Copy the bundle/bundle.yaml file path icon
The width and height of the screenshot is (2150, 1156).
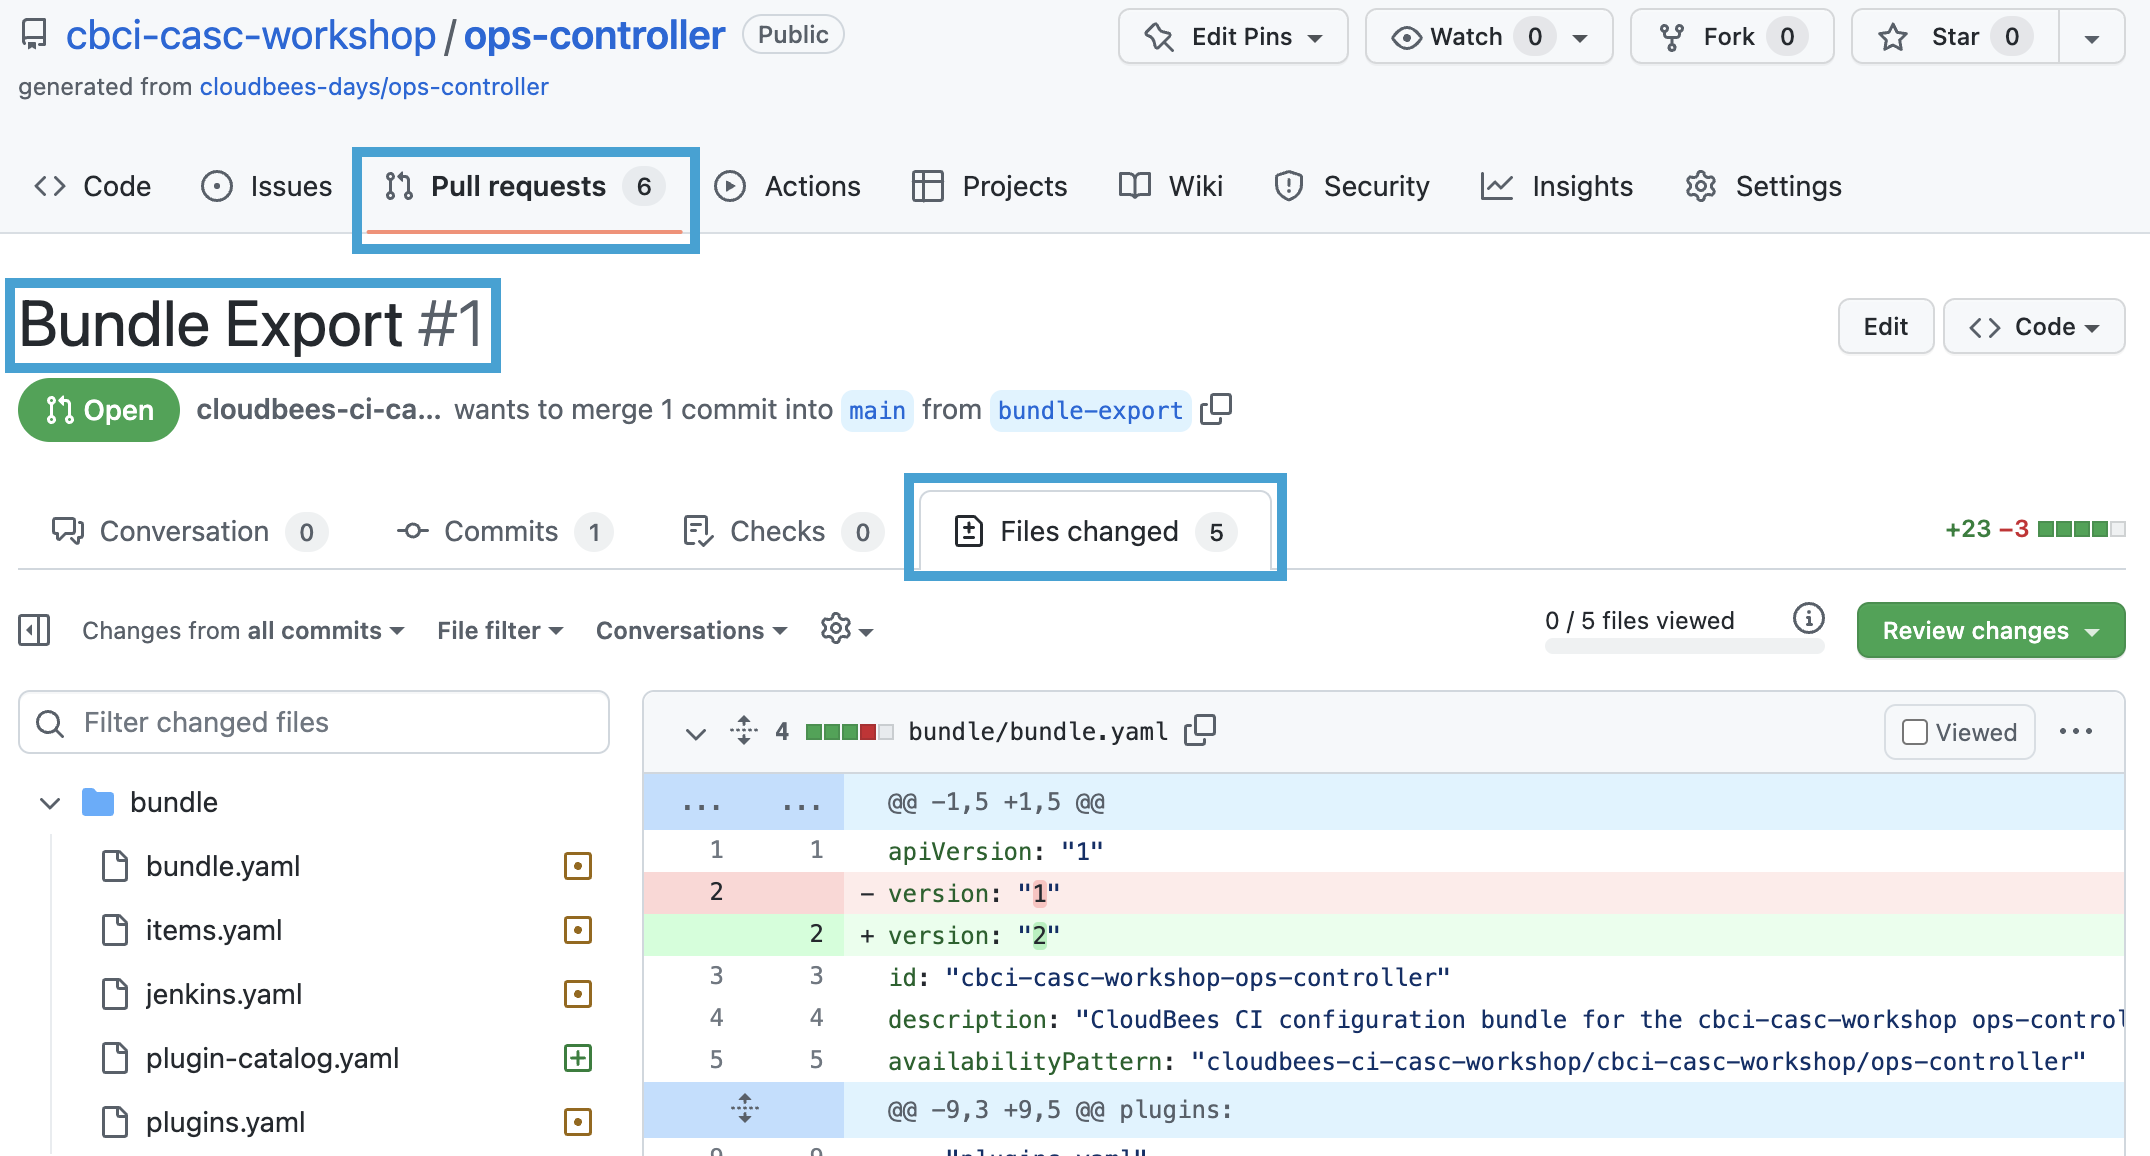[x=1200, y=731]
